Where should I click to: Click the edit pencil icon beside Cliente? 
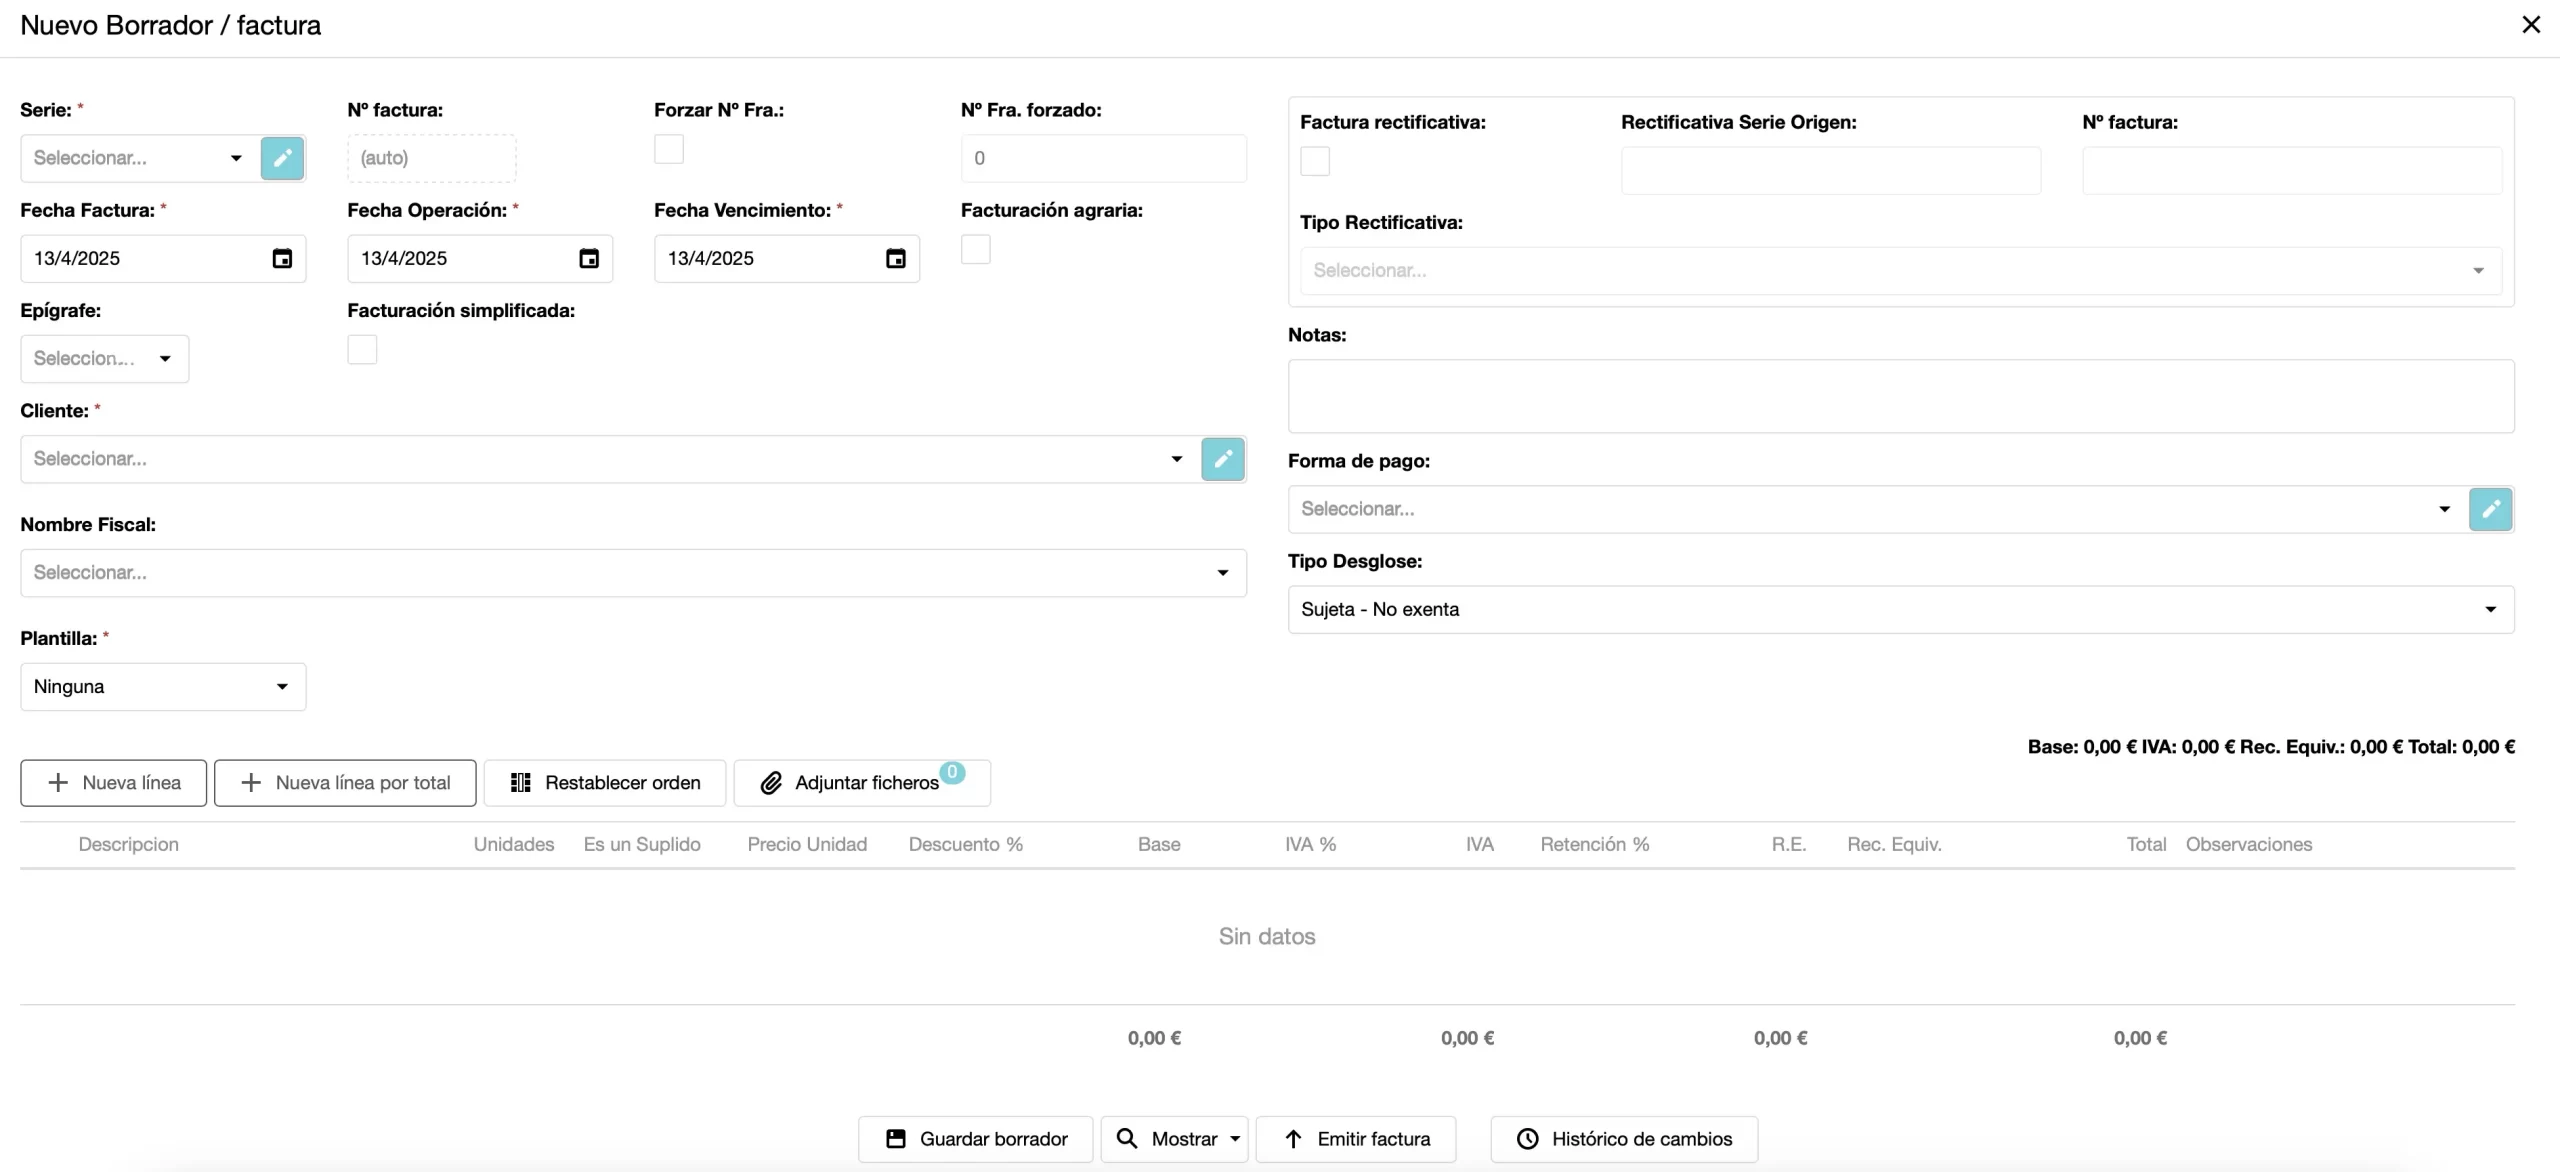coord(1222,459)
